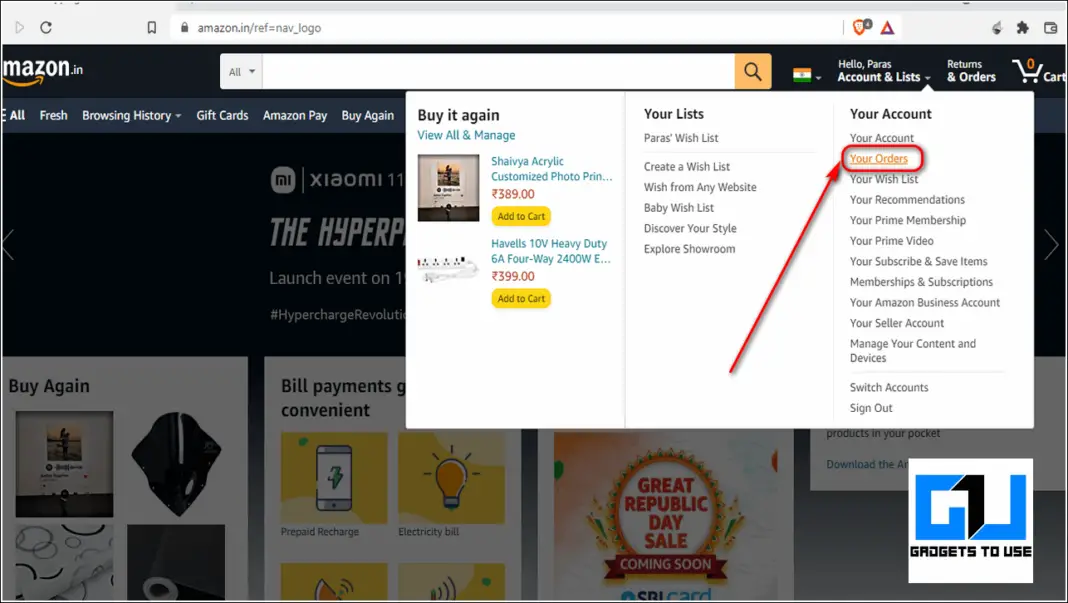The image size is (1068, 603).
Task: Click the browser address bar URL
Action: 259,28
